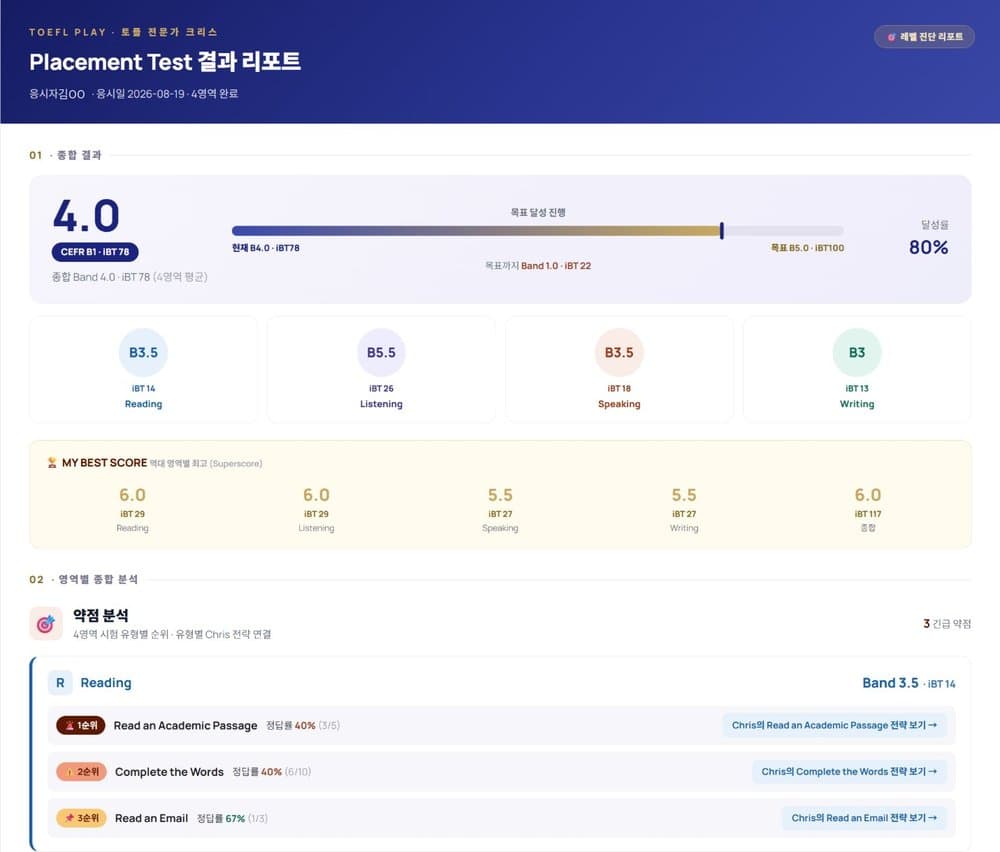Screen dimensions: 1000x852
Task: Click the B3.5 circle on the Speaking card
Action: click(619, 353)
